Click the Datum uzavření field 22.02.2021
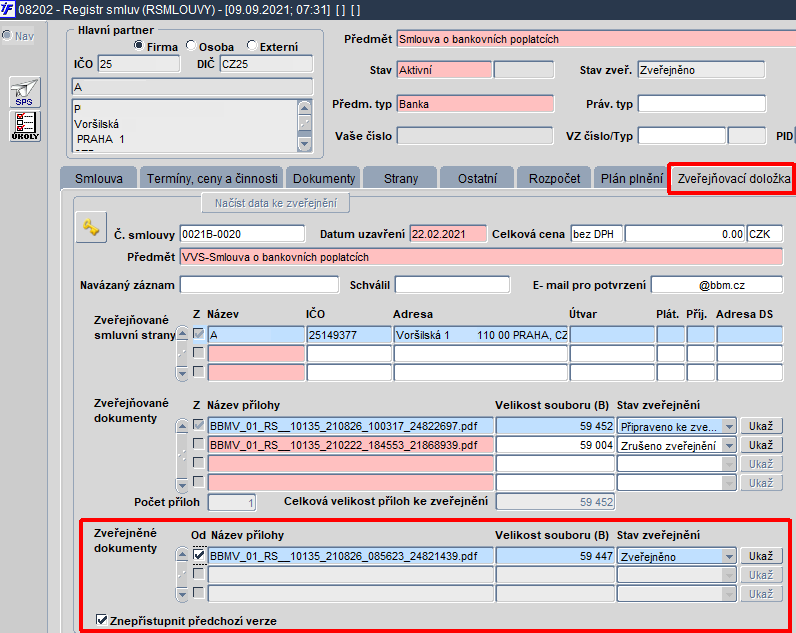The height and width of the screenshot is (633, 796). tap(448, 234)
